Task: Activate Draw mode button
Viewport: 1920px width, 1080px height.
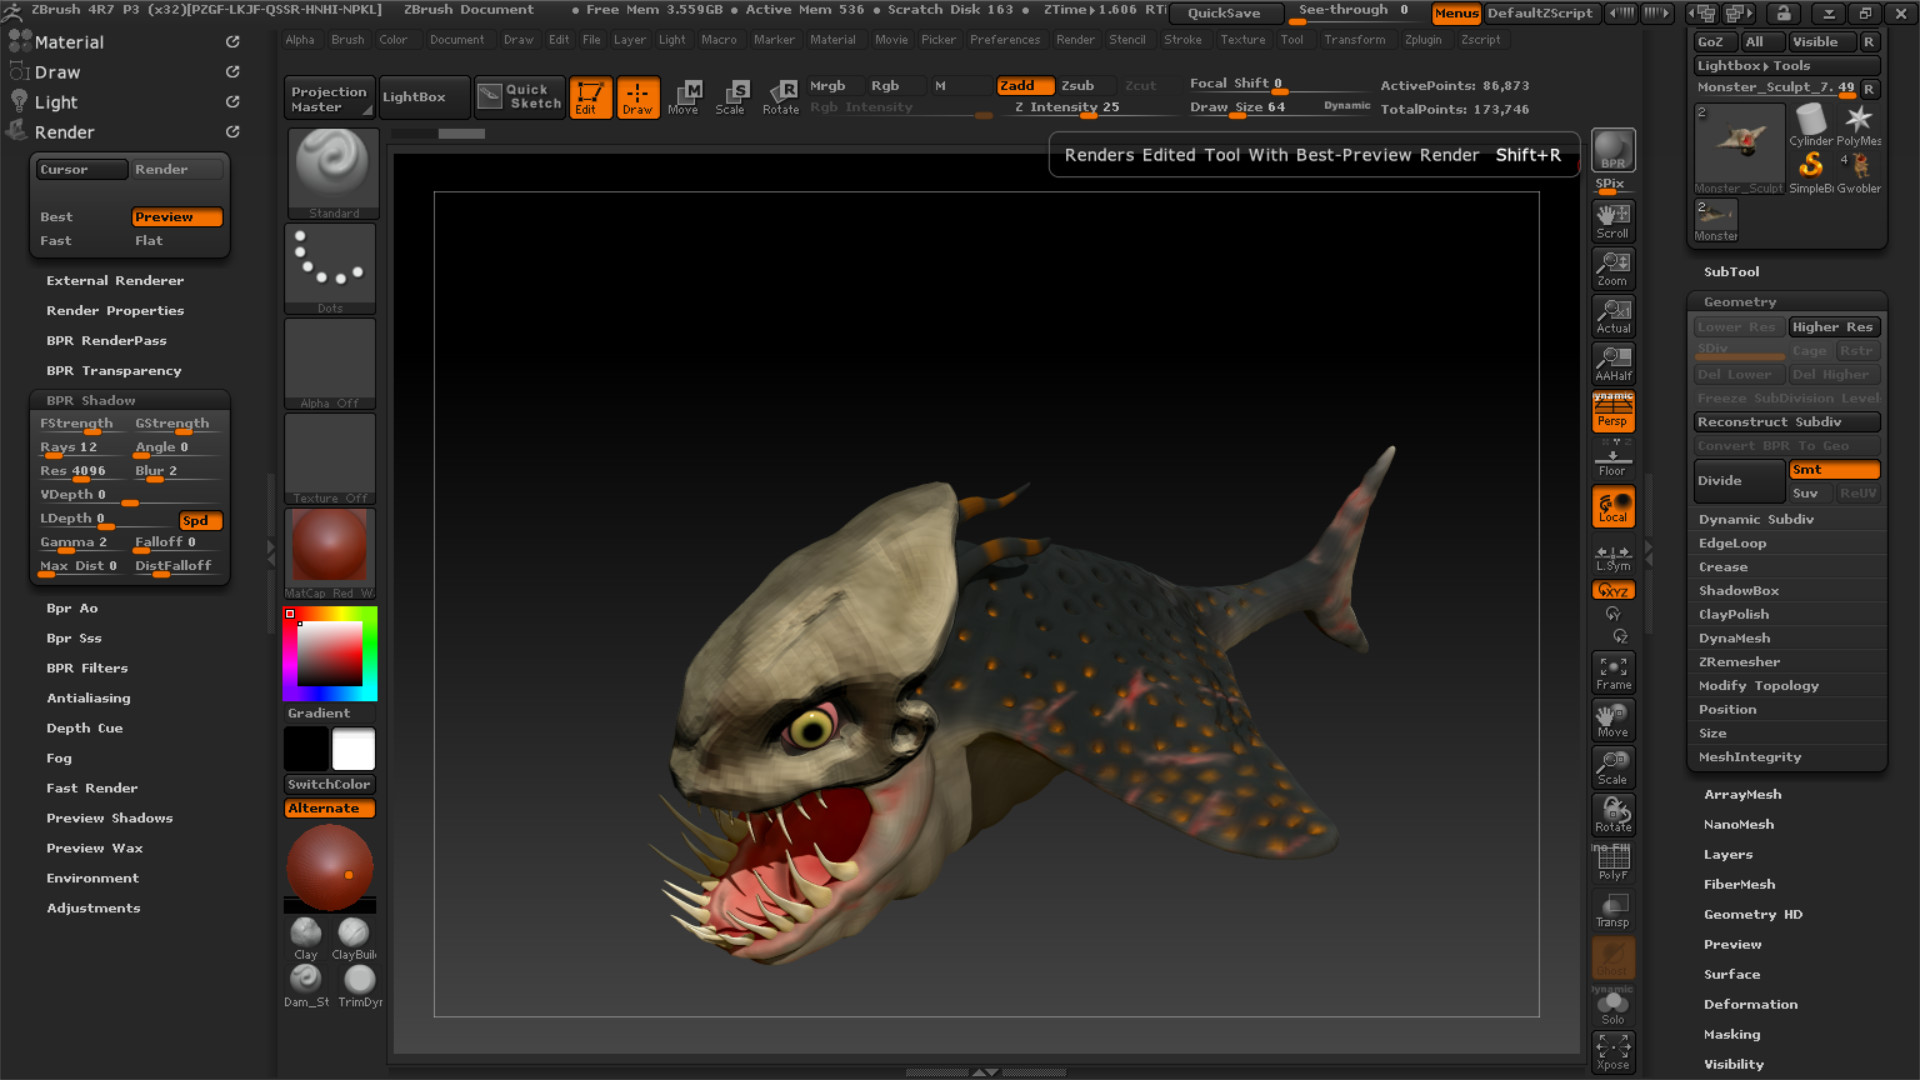Action: [x=638, y=97]
